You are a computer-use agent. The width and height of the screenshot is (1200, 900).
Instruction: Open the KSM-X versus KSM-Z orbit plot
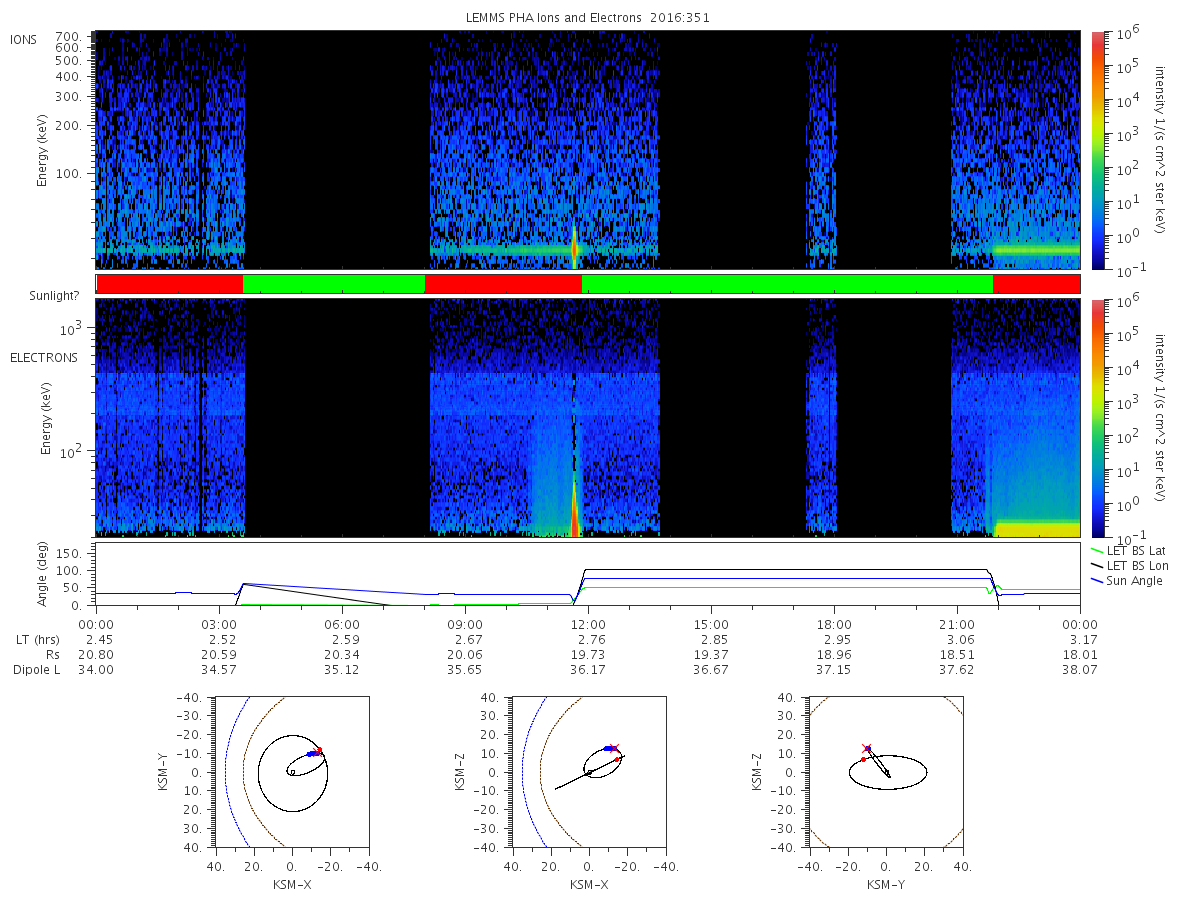click(588, 771)
